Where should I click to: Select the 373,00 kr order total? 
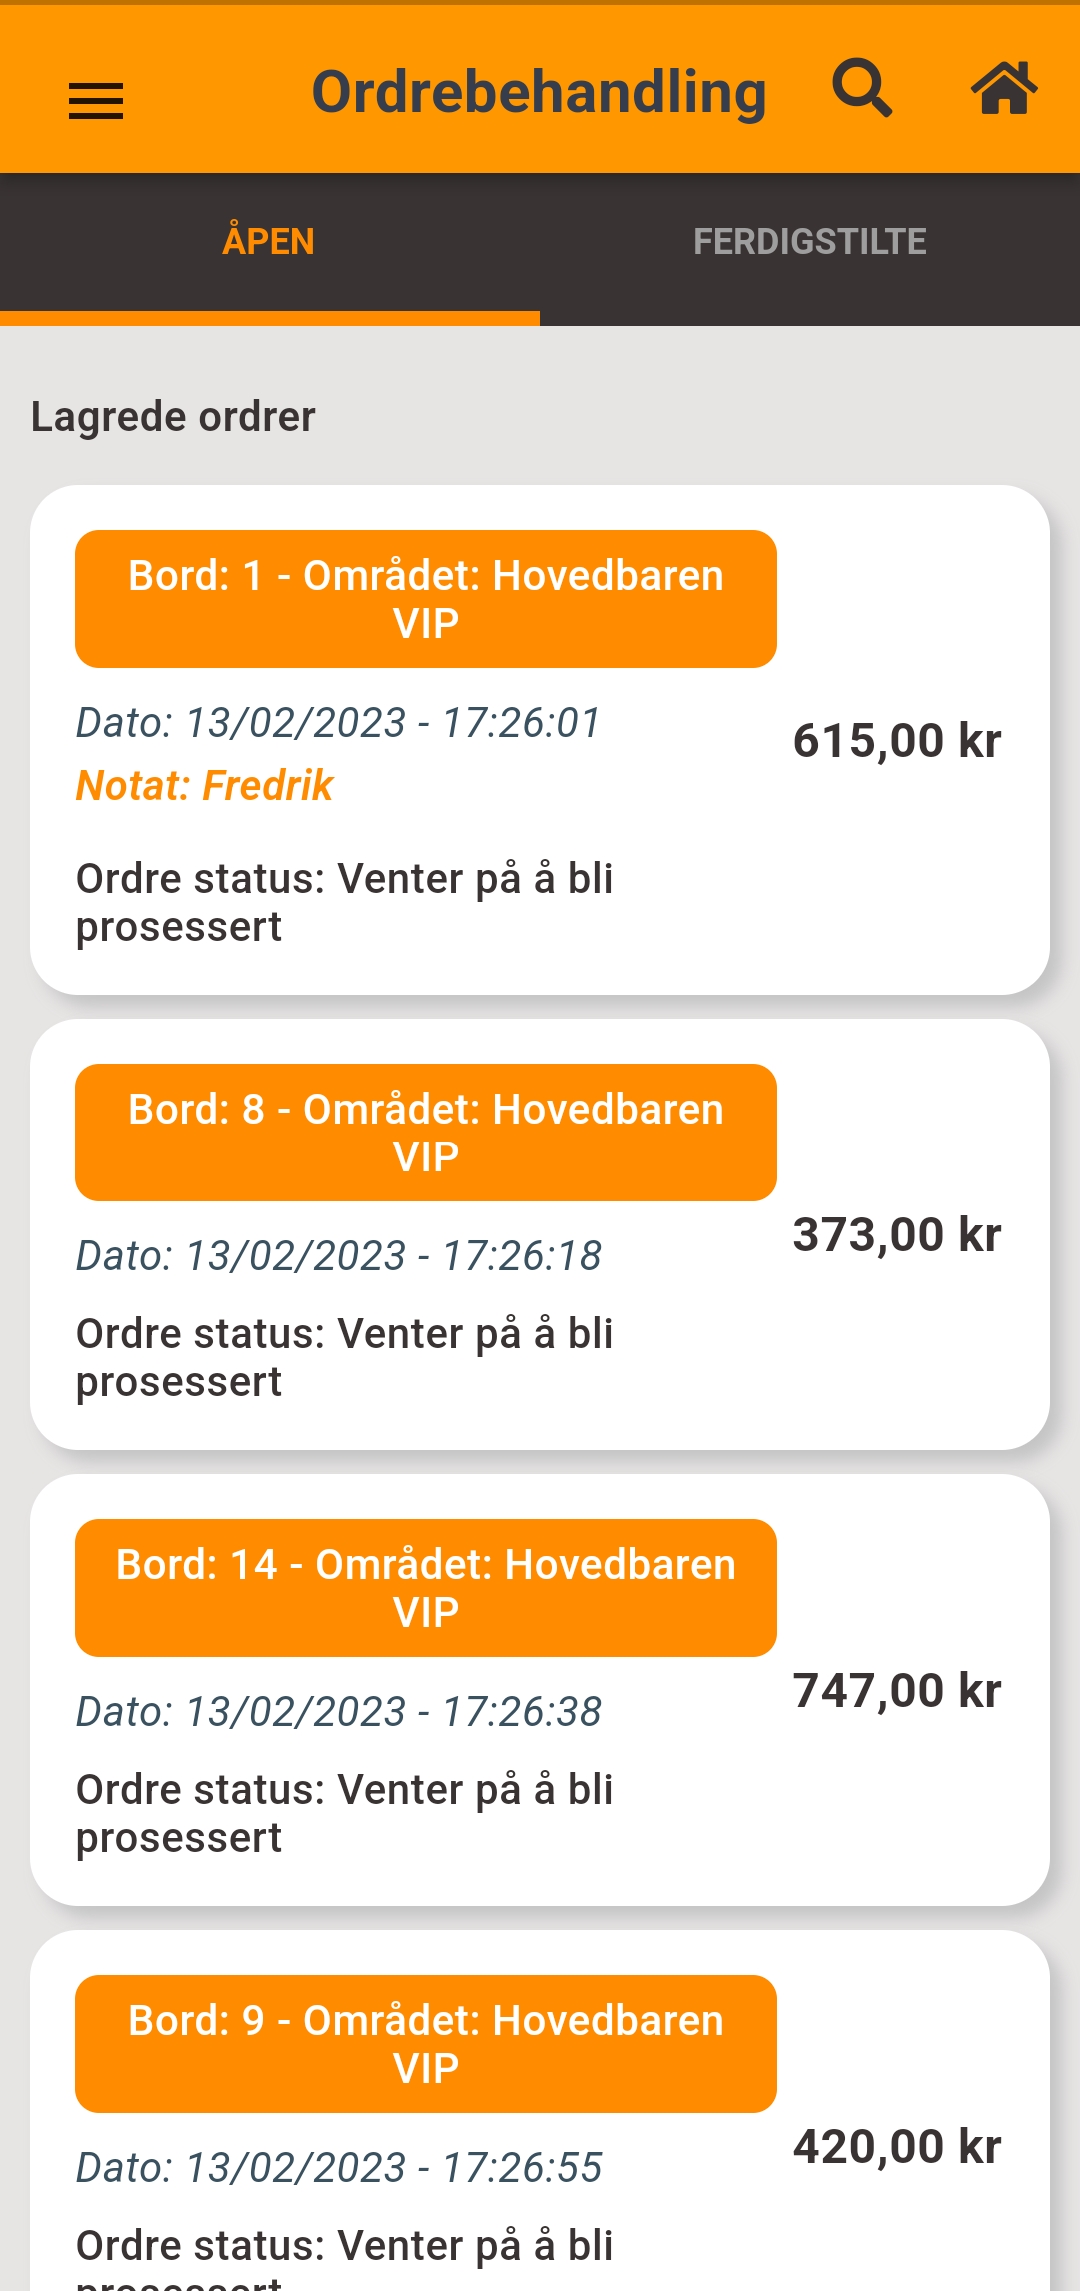pyautogui.click(x=897, y=1235)
